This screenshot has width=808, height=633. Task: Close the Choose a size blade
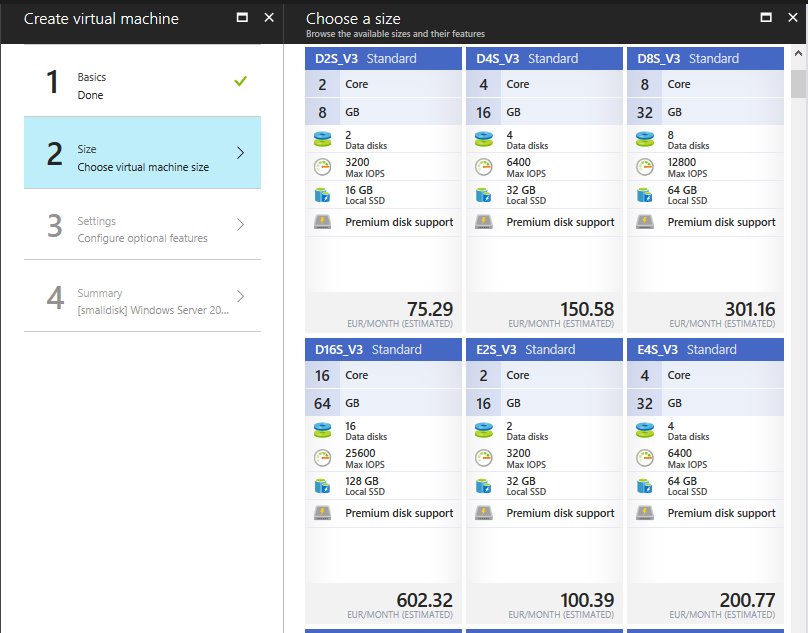pos(793,18)
